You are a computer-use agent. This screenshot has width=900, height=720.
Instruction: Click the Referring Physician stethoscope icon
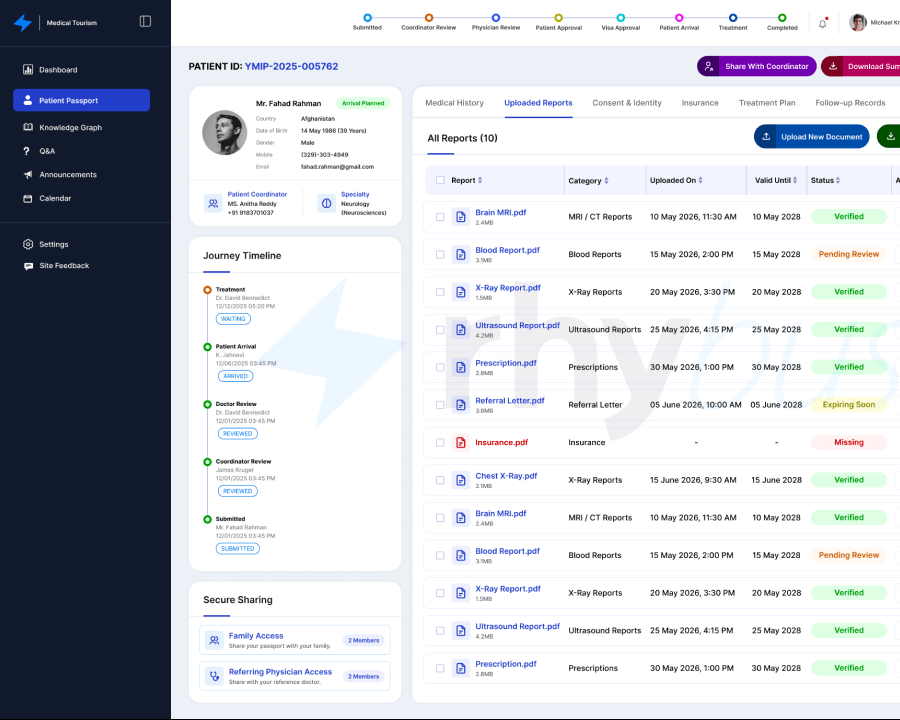coord(214,676)
